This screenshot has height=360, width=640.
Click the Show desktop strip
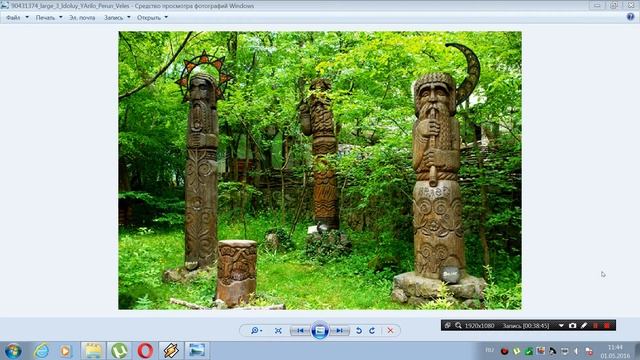(637, 351)
